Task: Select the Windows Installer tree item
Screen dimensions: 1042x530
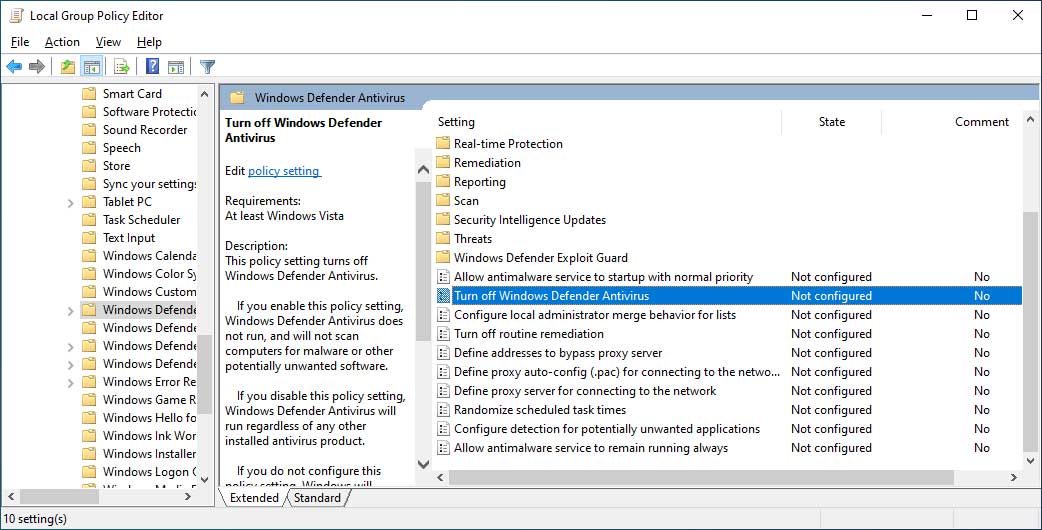Action: coord(149,454)
